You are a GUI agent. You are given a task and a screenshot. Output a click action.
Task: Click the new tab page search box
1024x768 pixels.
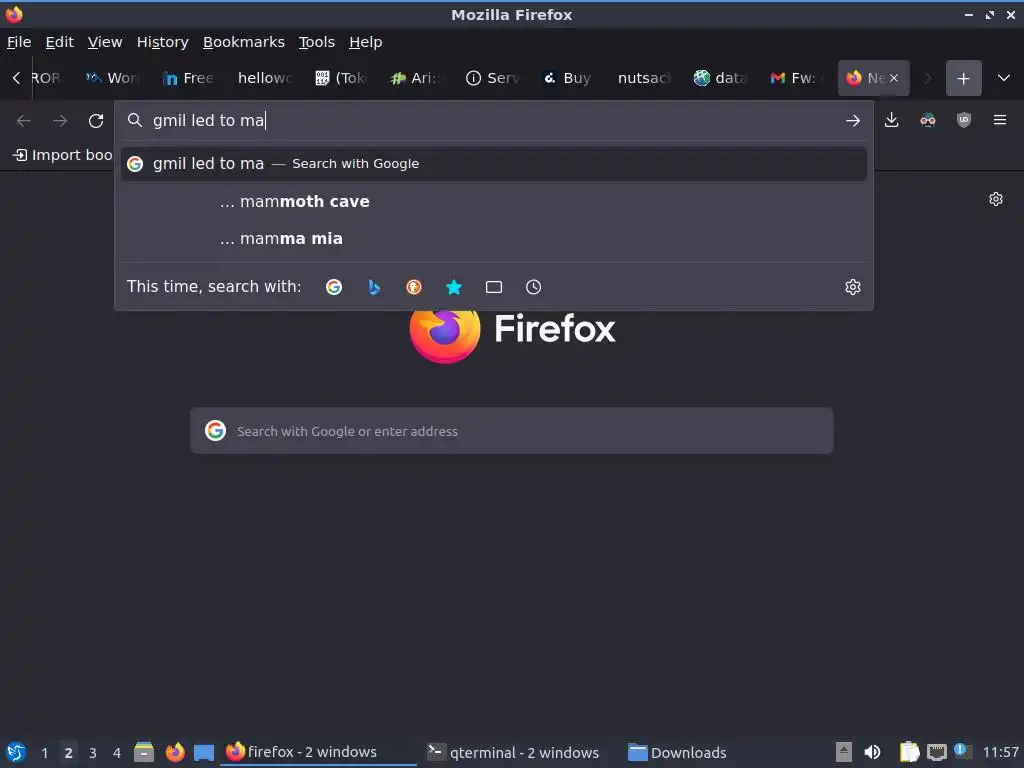pyautogui.click(x=511, y=431)
